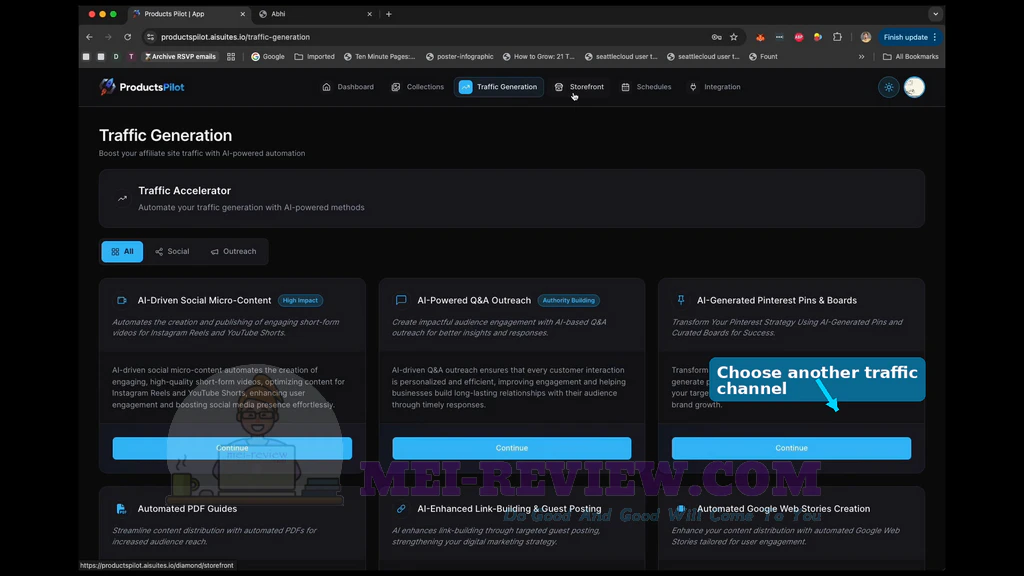Viewport: 1024px width, 576px height.
Task: Open the Storefront page
Action: 579,87
